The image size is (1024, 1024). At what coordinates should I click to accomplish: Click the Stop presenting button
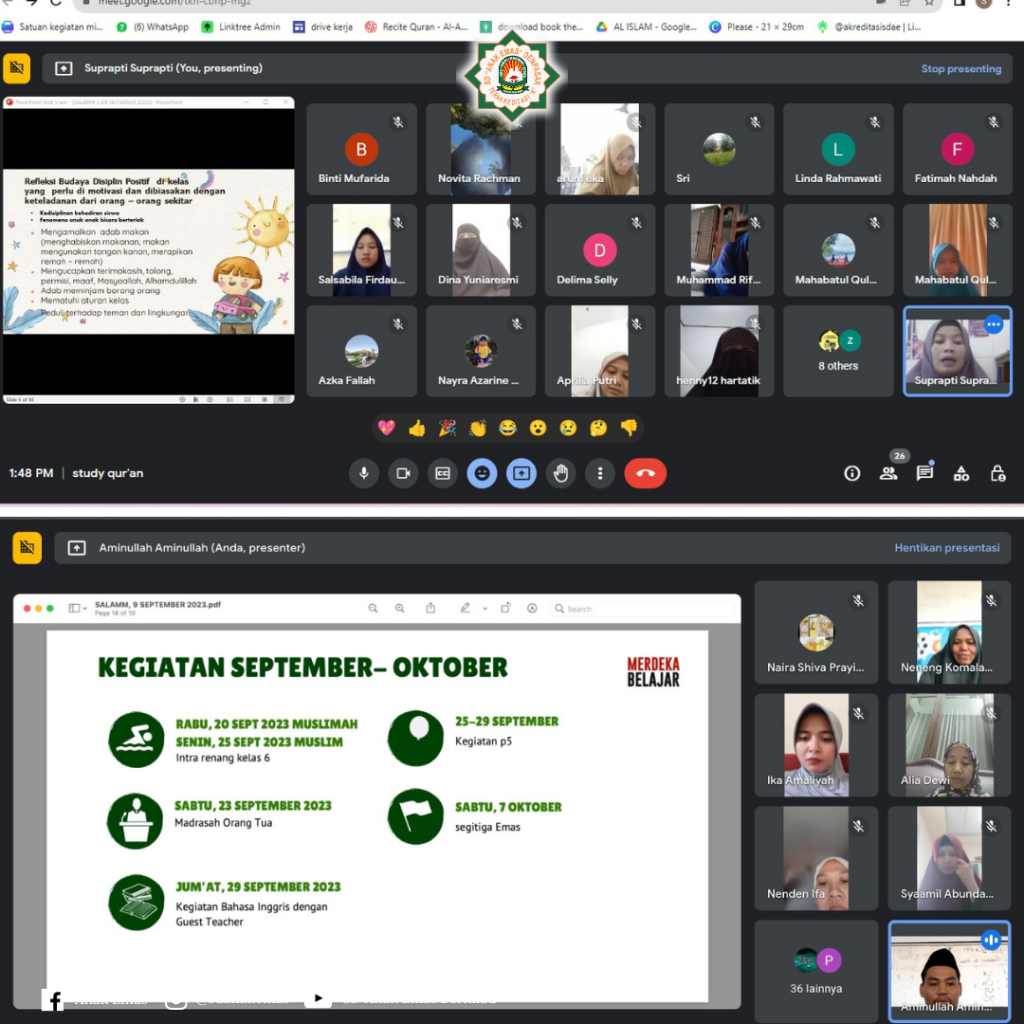960,69
